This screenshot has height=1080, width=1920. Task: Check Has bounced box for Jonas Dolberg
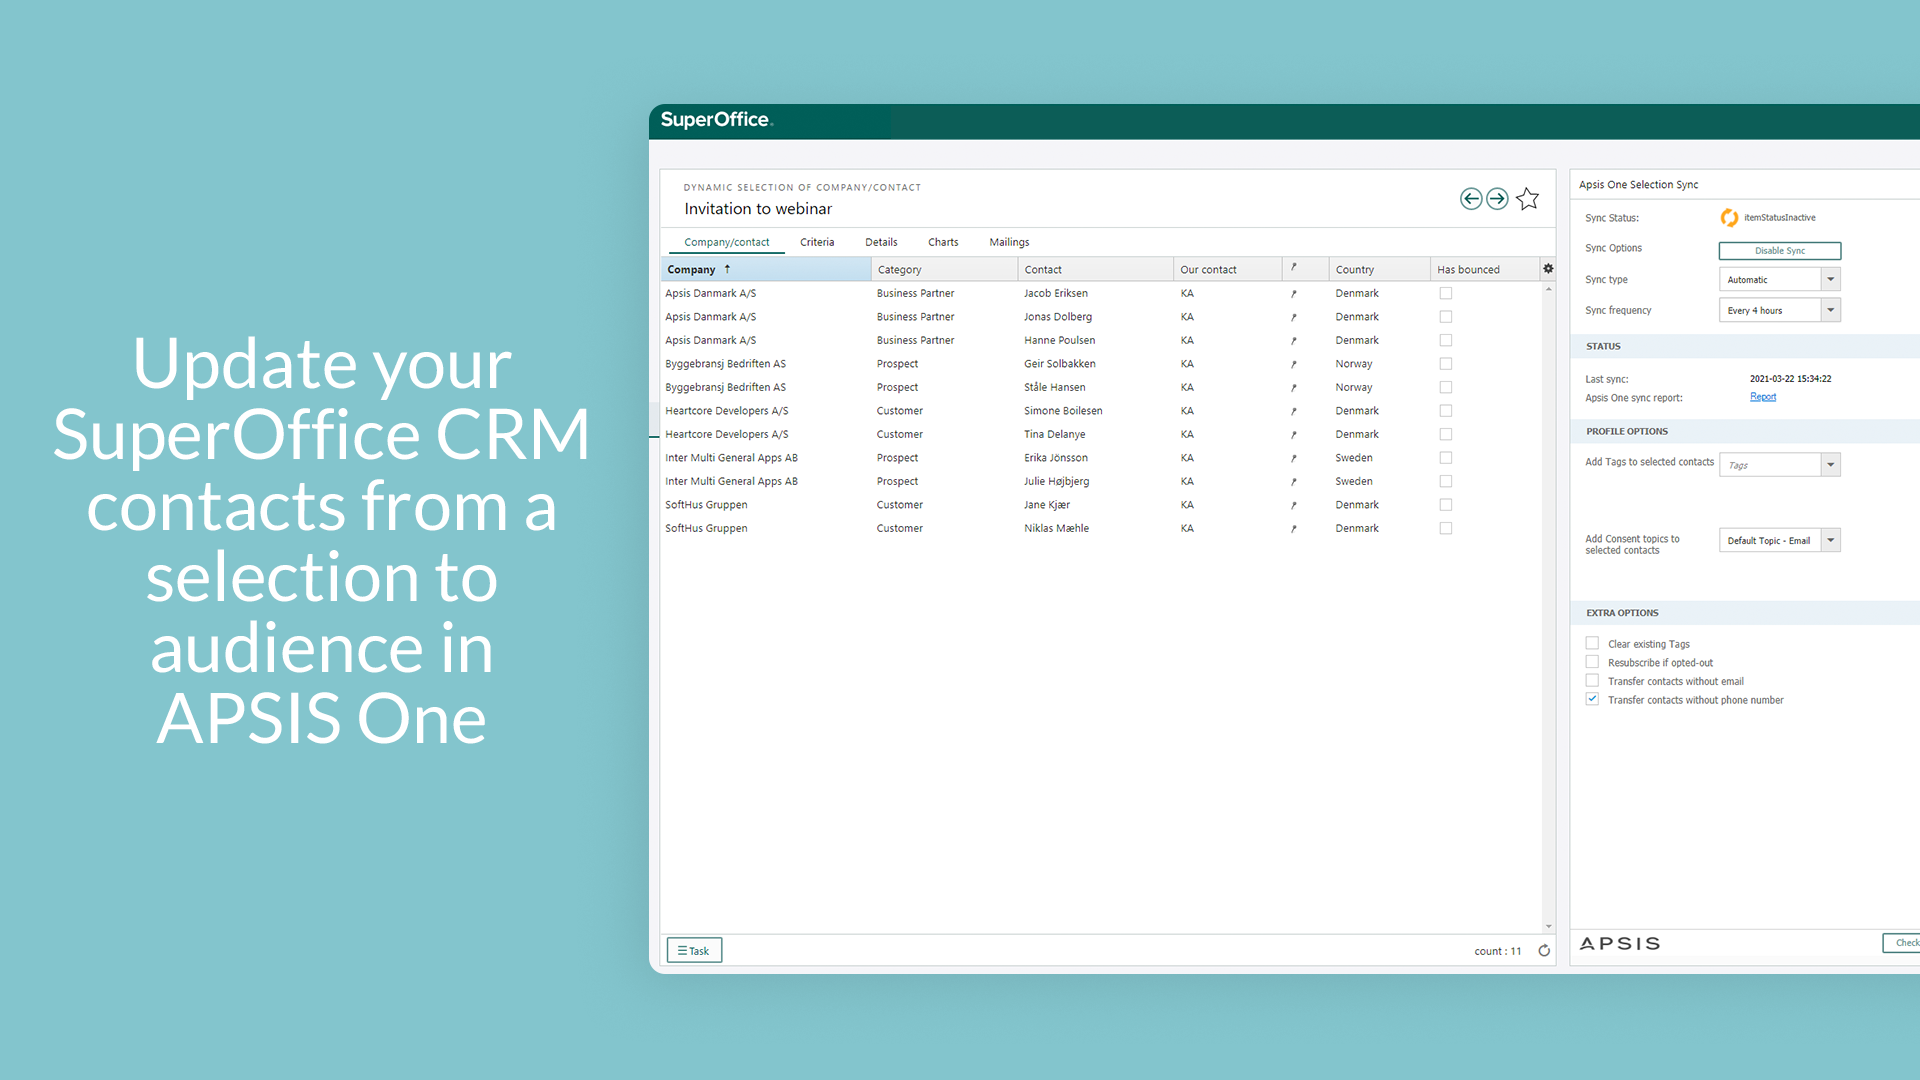[1446, 317]
